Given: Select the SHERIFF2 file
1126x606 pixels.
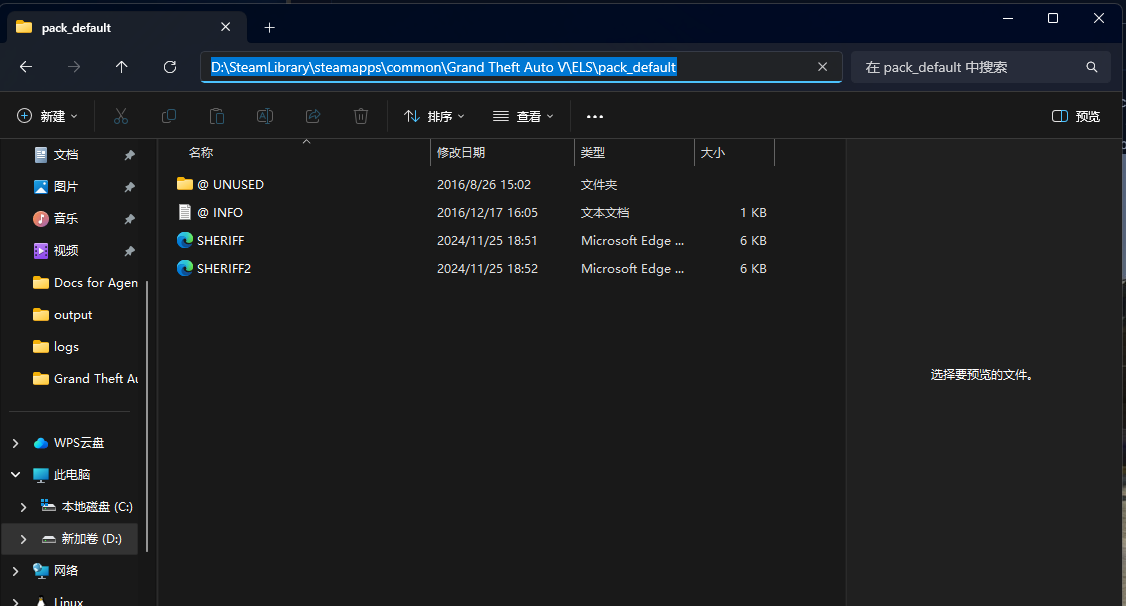Looking at the screenshot, I should (474, 269).
